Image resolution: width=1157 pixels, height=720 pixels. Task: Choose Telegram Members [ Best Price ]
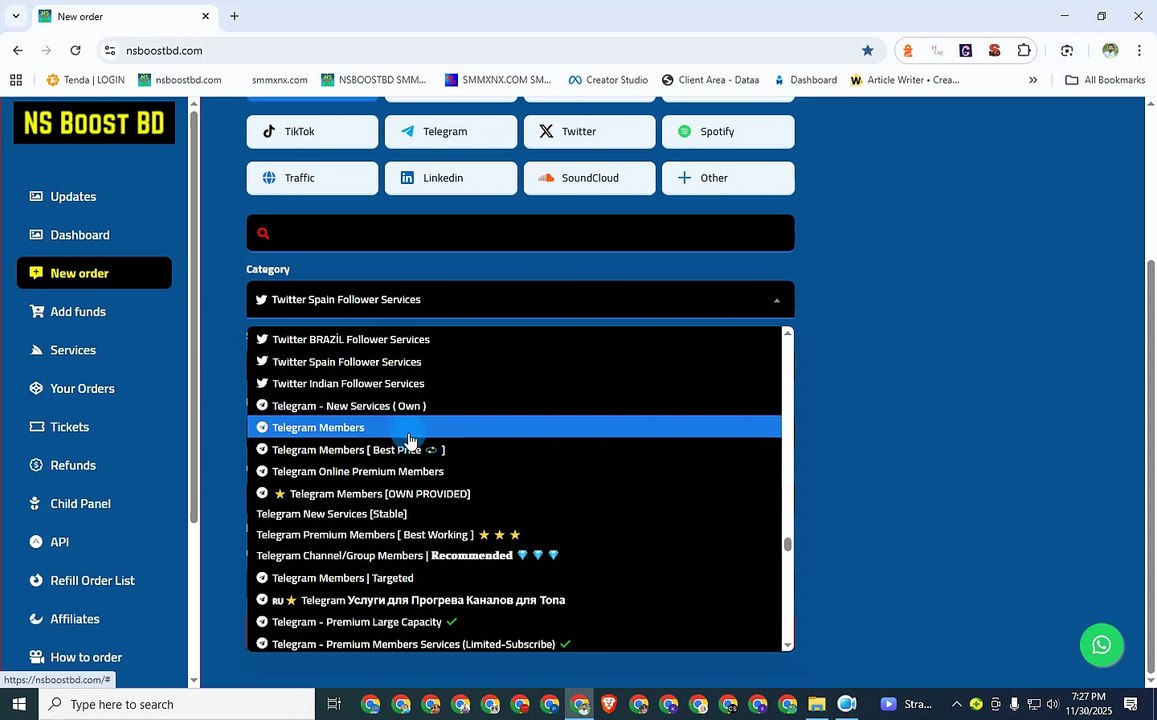pos(514,449)
